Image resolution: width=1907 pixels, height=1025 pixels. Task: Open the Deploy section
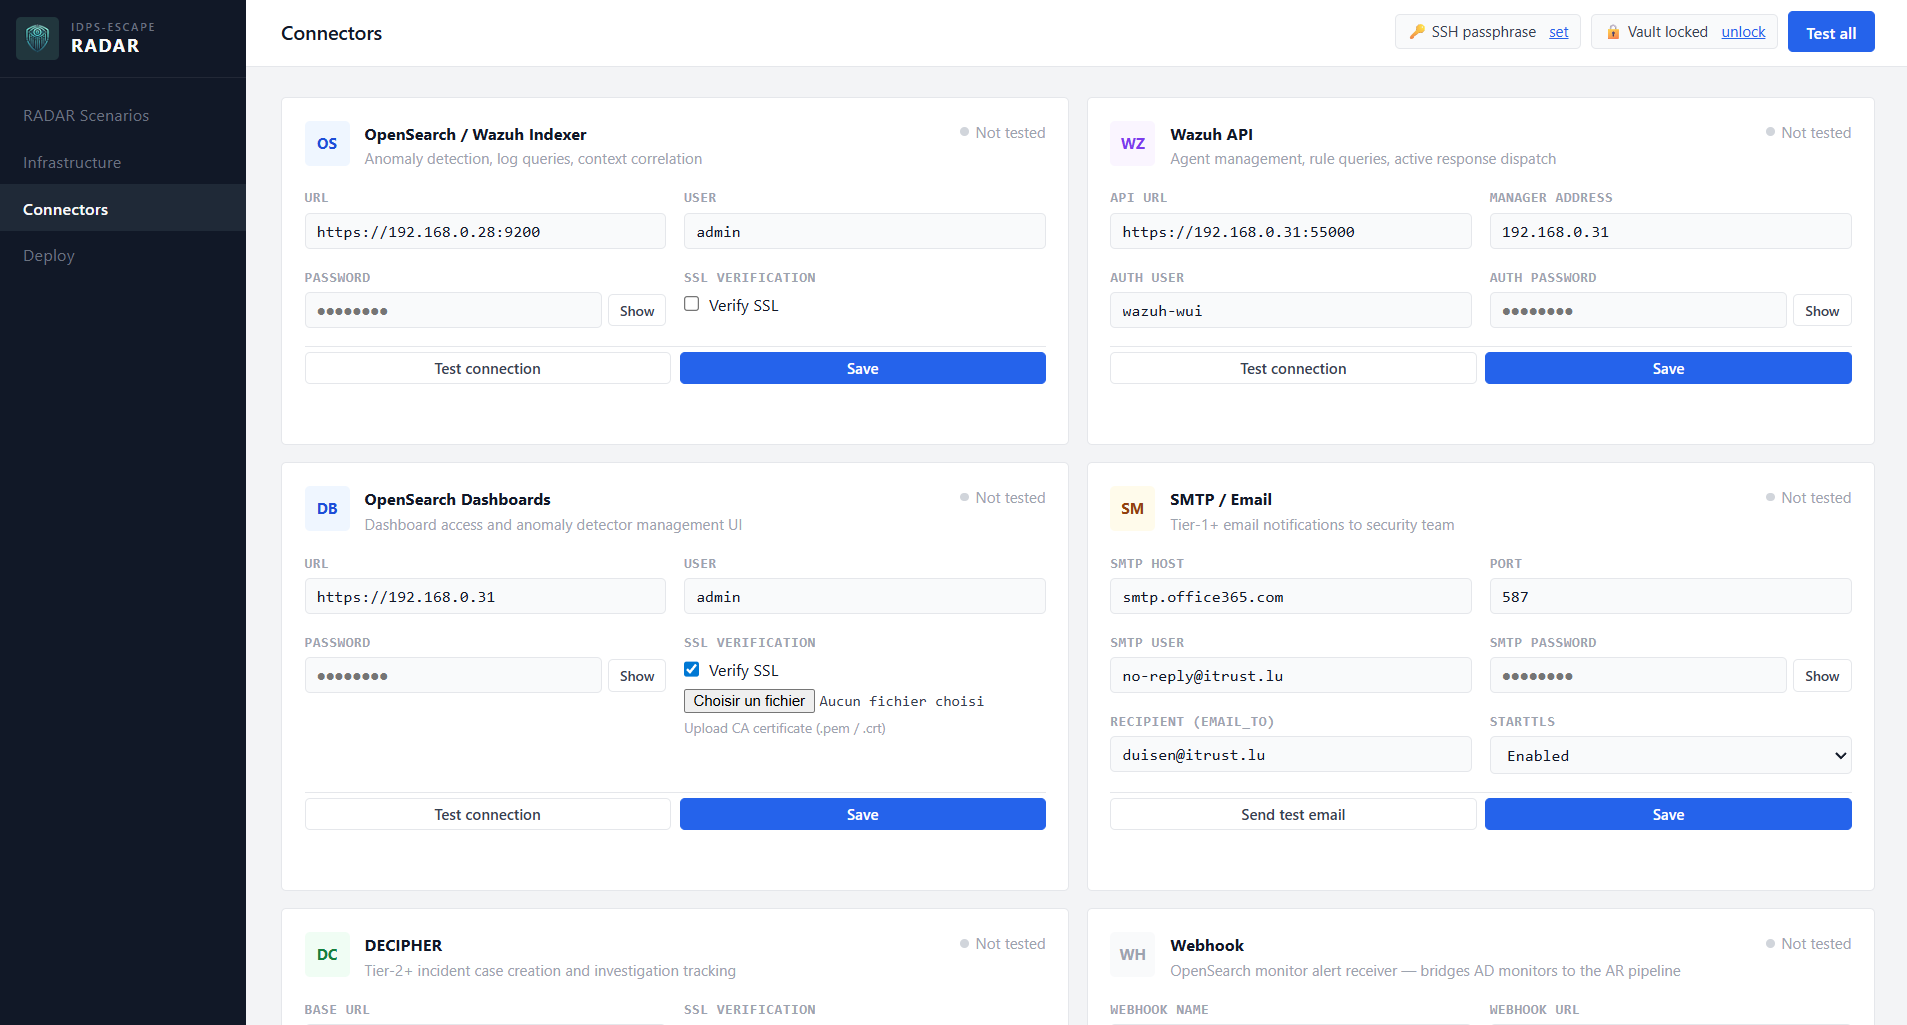[x=49, y=255]
